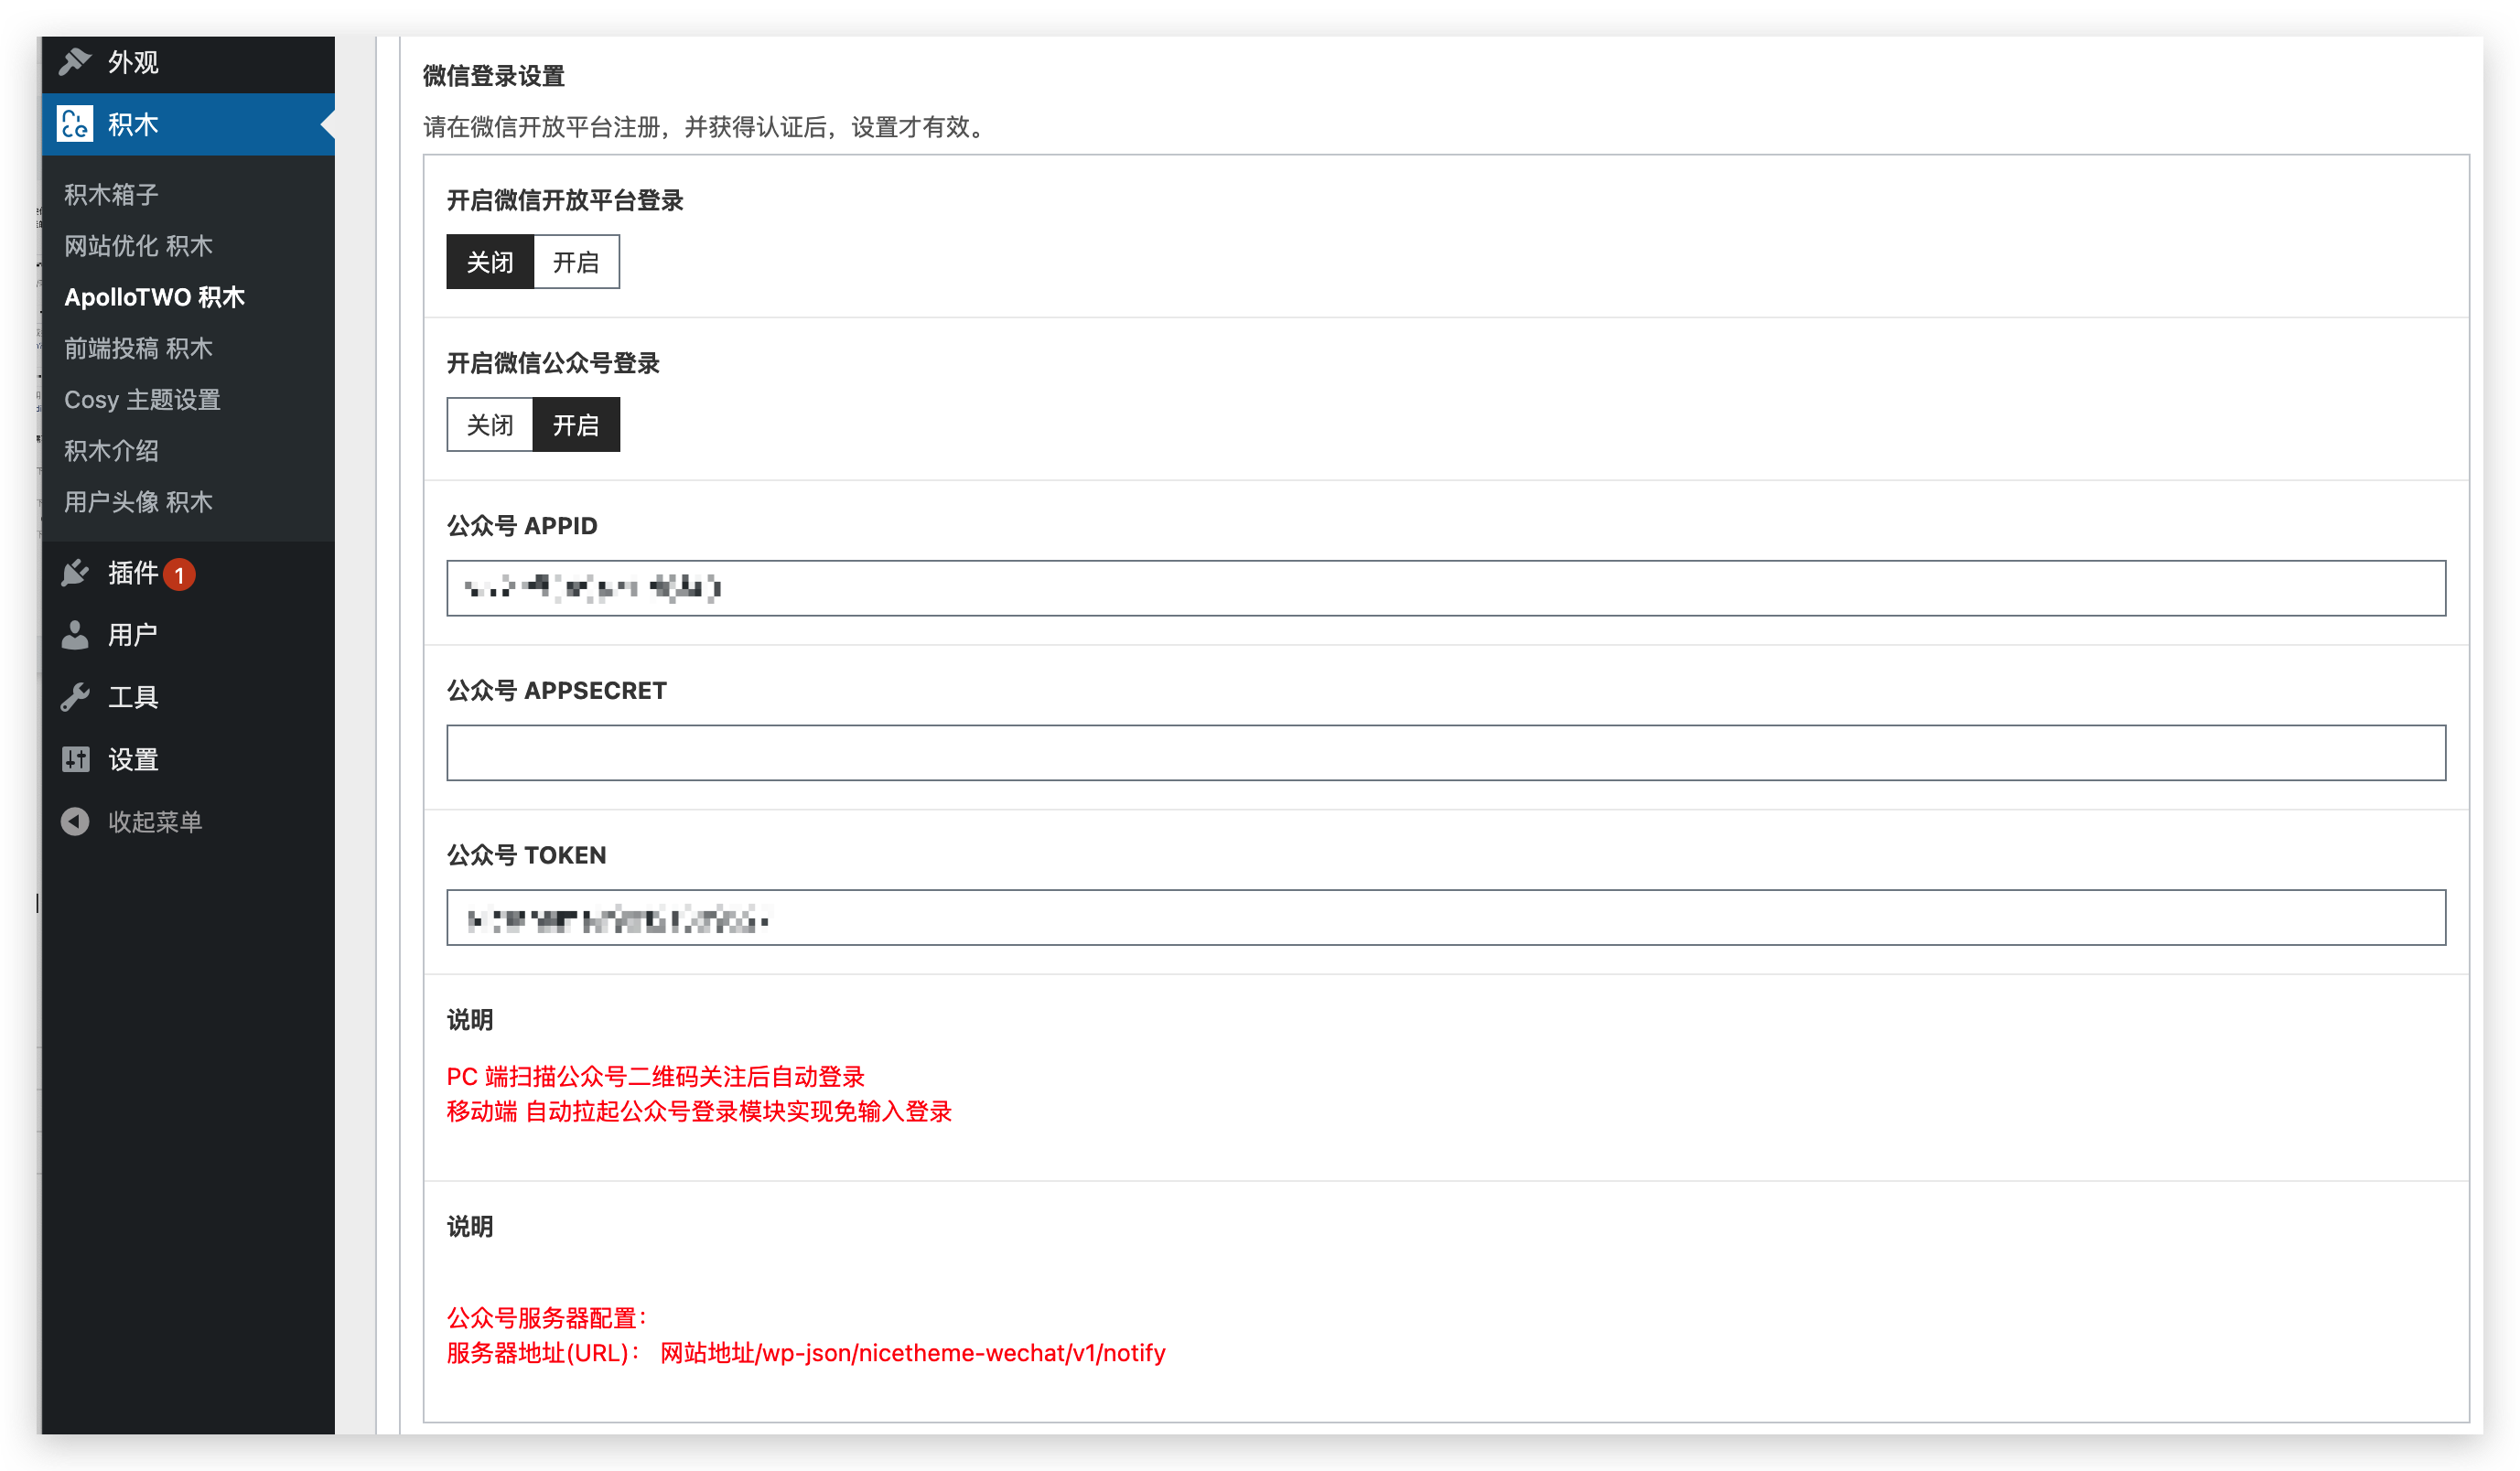Click the 设置 sliders icon
2520x1471 pixels.
(75, 759)
